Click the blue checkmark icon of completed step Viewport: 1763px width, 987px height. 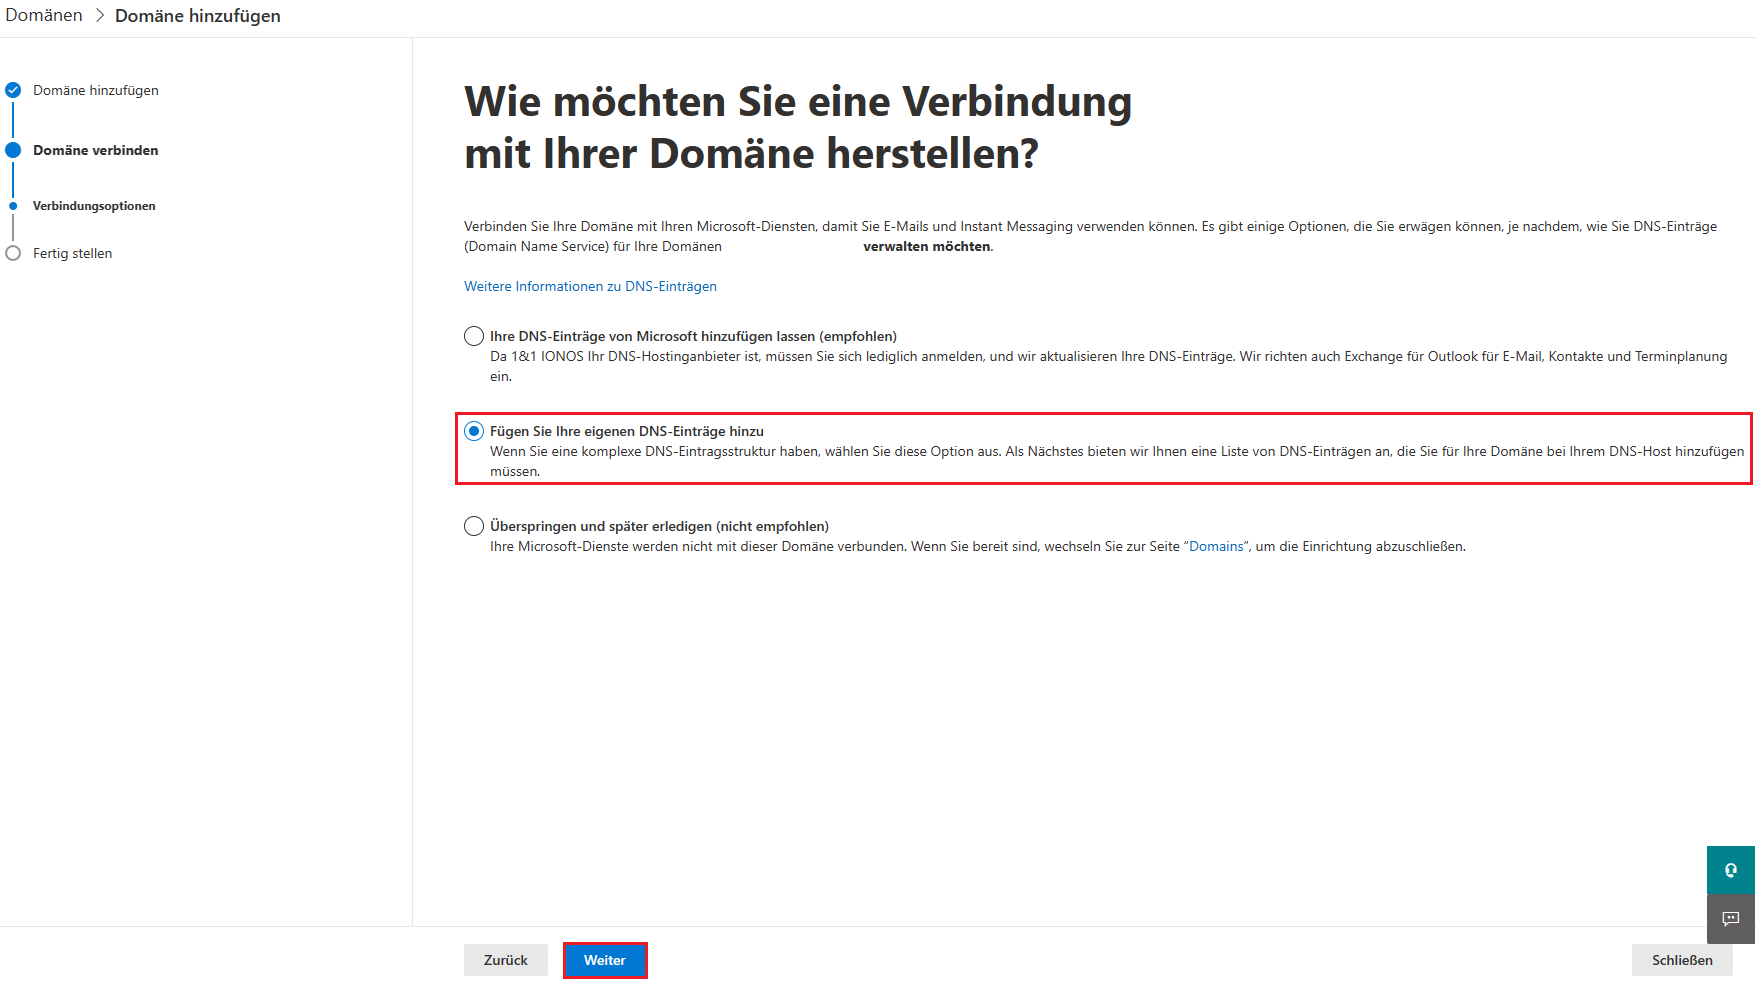pos(13,90)
